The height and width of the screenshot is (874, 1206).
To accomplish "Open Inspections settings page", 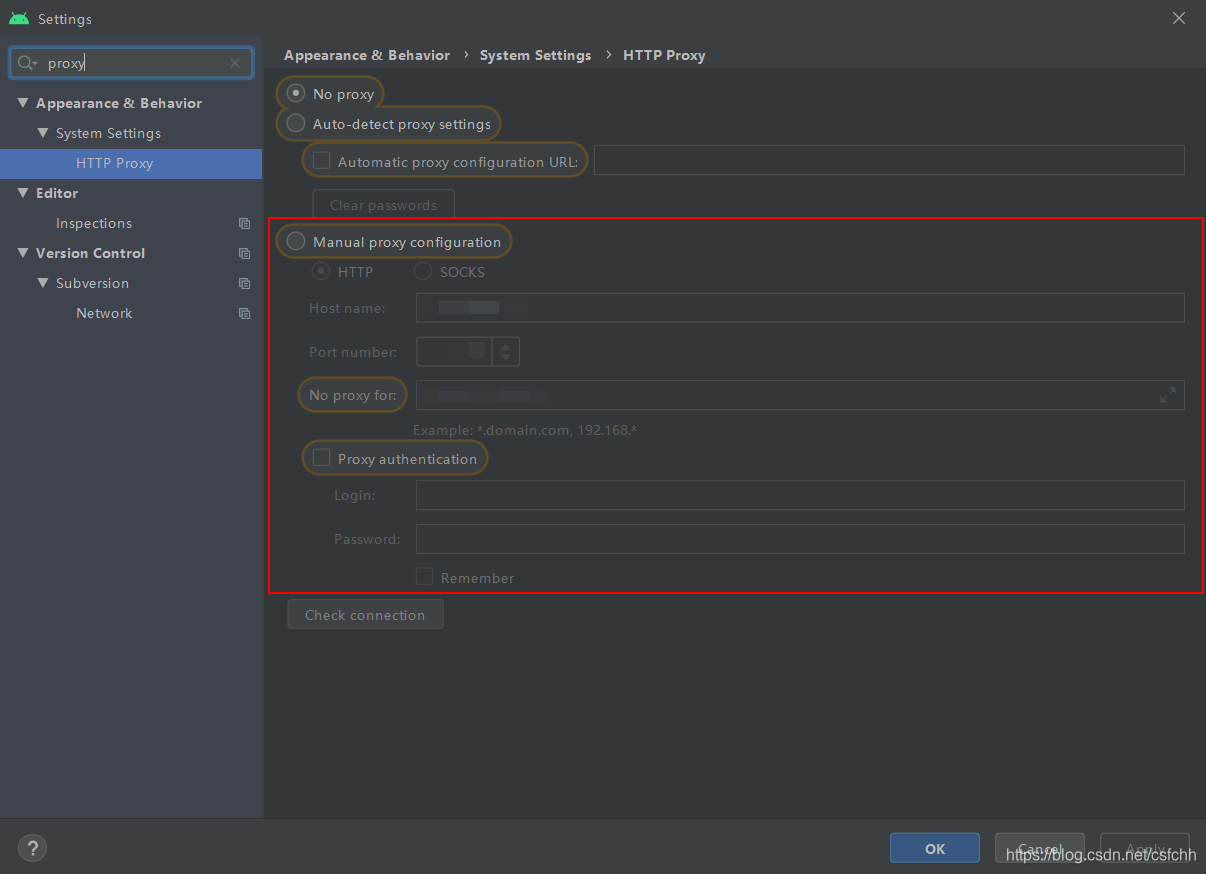I will point(94,223).
